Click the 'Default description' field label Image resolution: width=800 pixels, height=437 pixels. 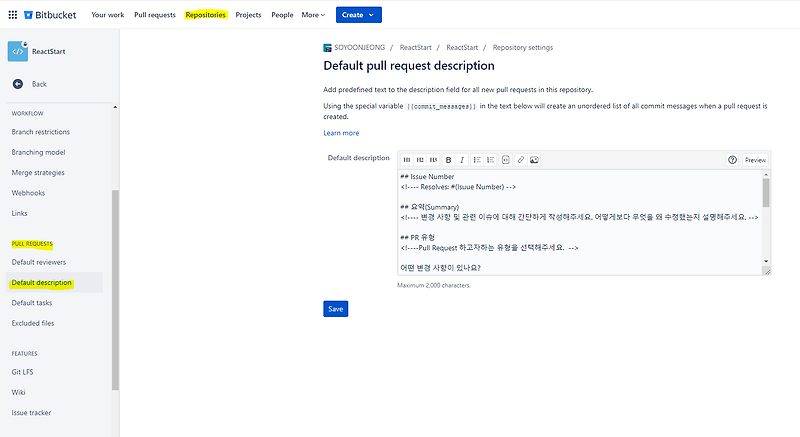point(358,158)
